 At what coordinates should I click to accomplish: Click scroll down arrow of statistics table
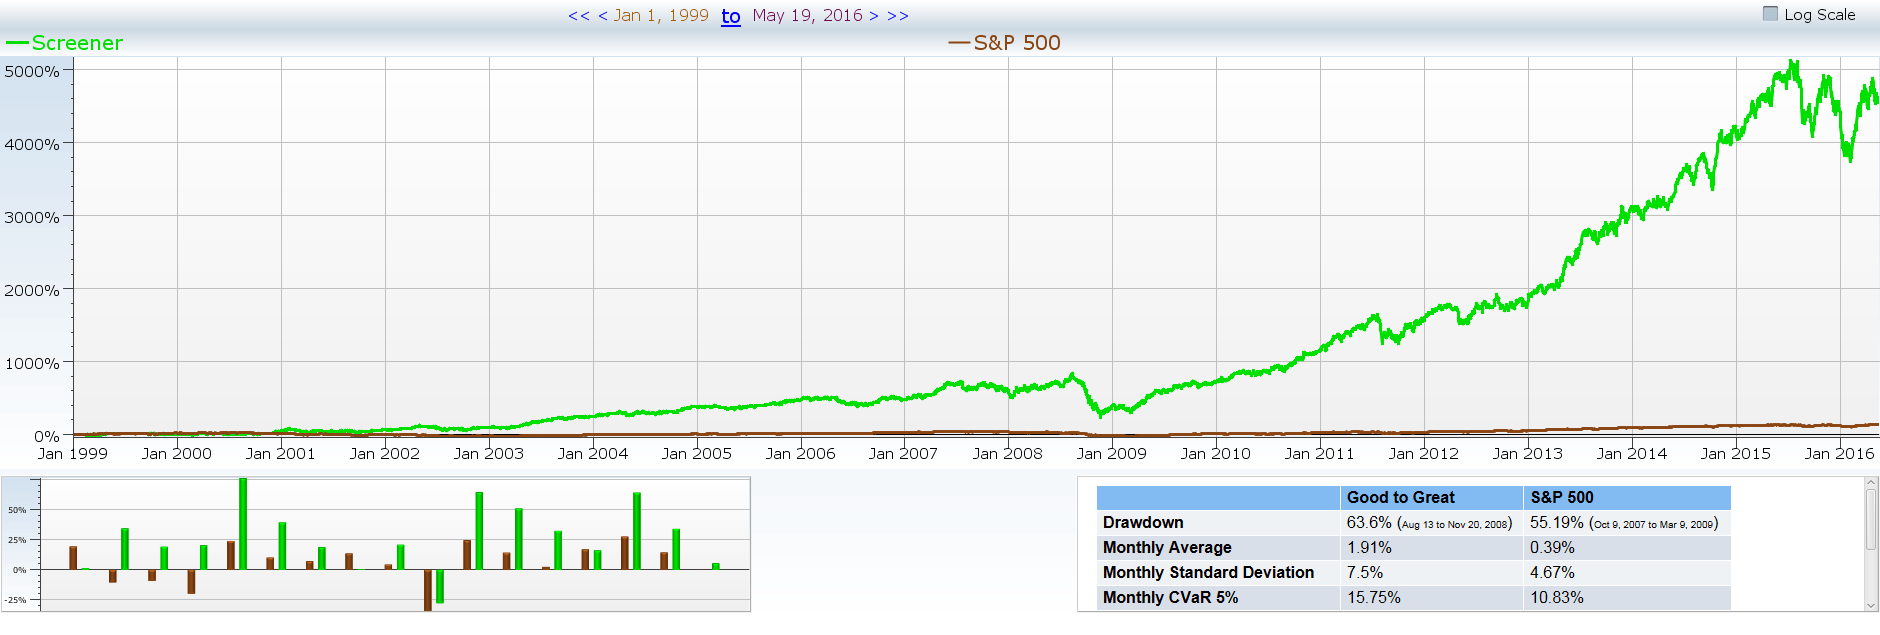click(1871, 605)
